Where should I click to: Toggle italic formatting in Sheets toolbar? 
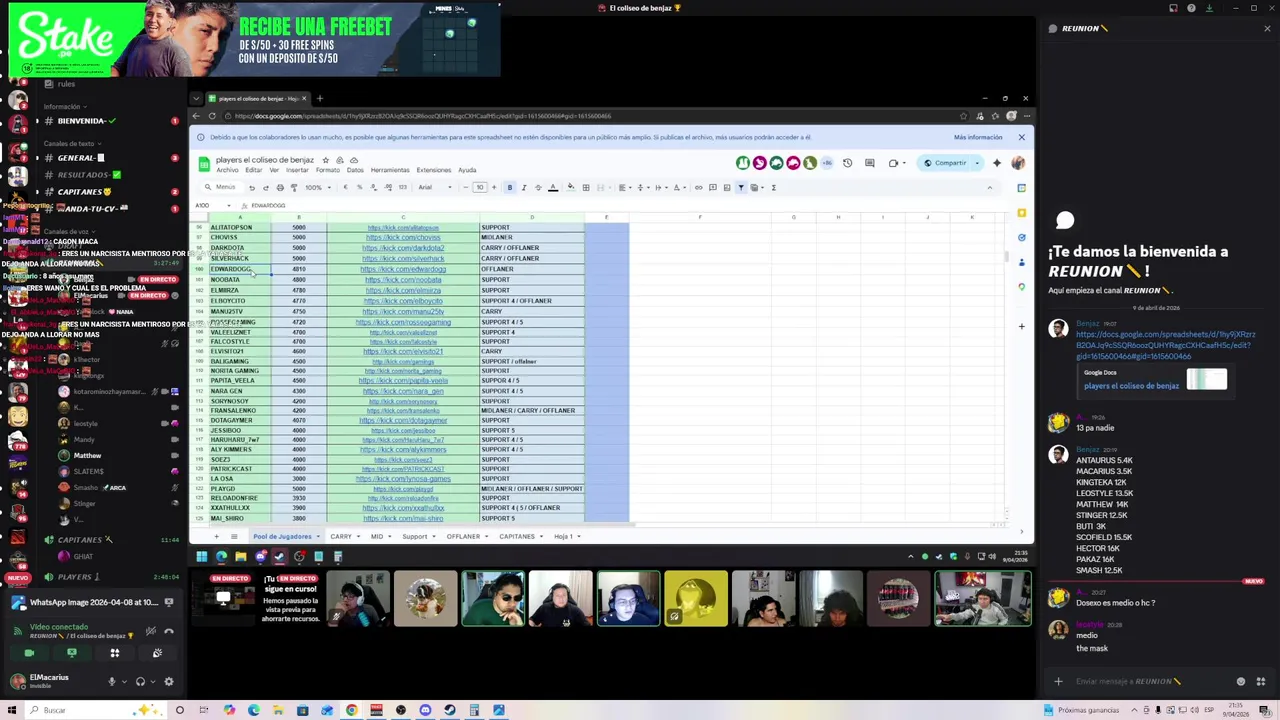[524, 187]
